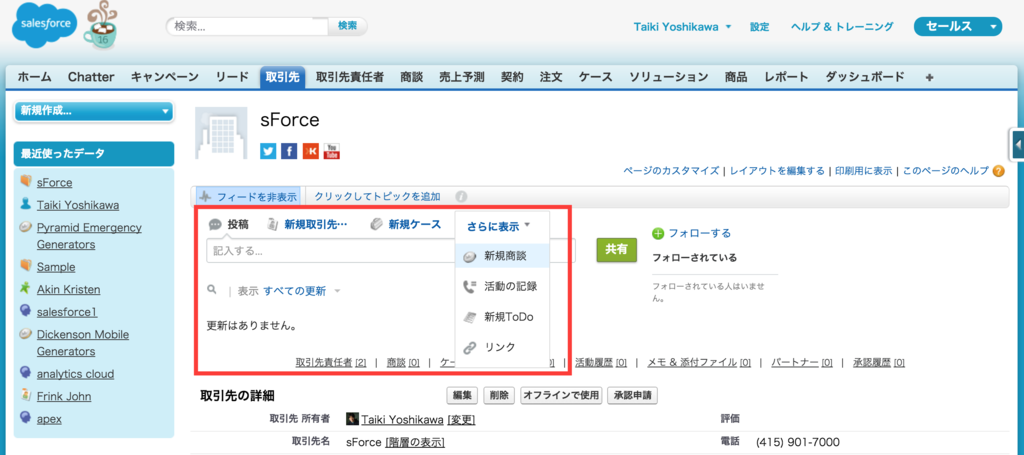
Task: Click the 階層の表示 hierarchy link
Action: click(x=415, y=443)
